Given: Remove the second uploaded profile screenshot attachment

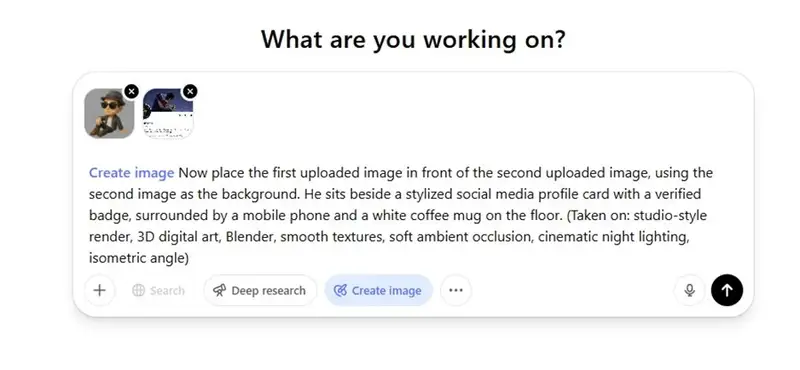Looking at the screenshot, I should pyautogui.click(x=190, y=91).
